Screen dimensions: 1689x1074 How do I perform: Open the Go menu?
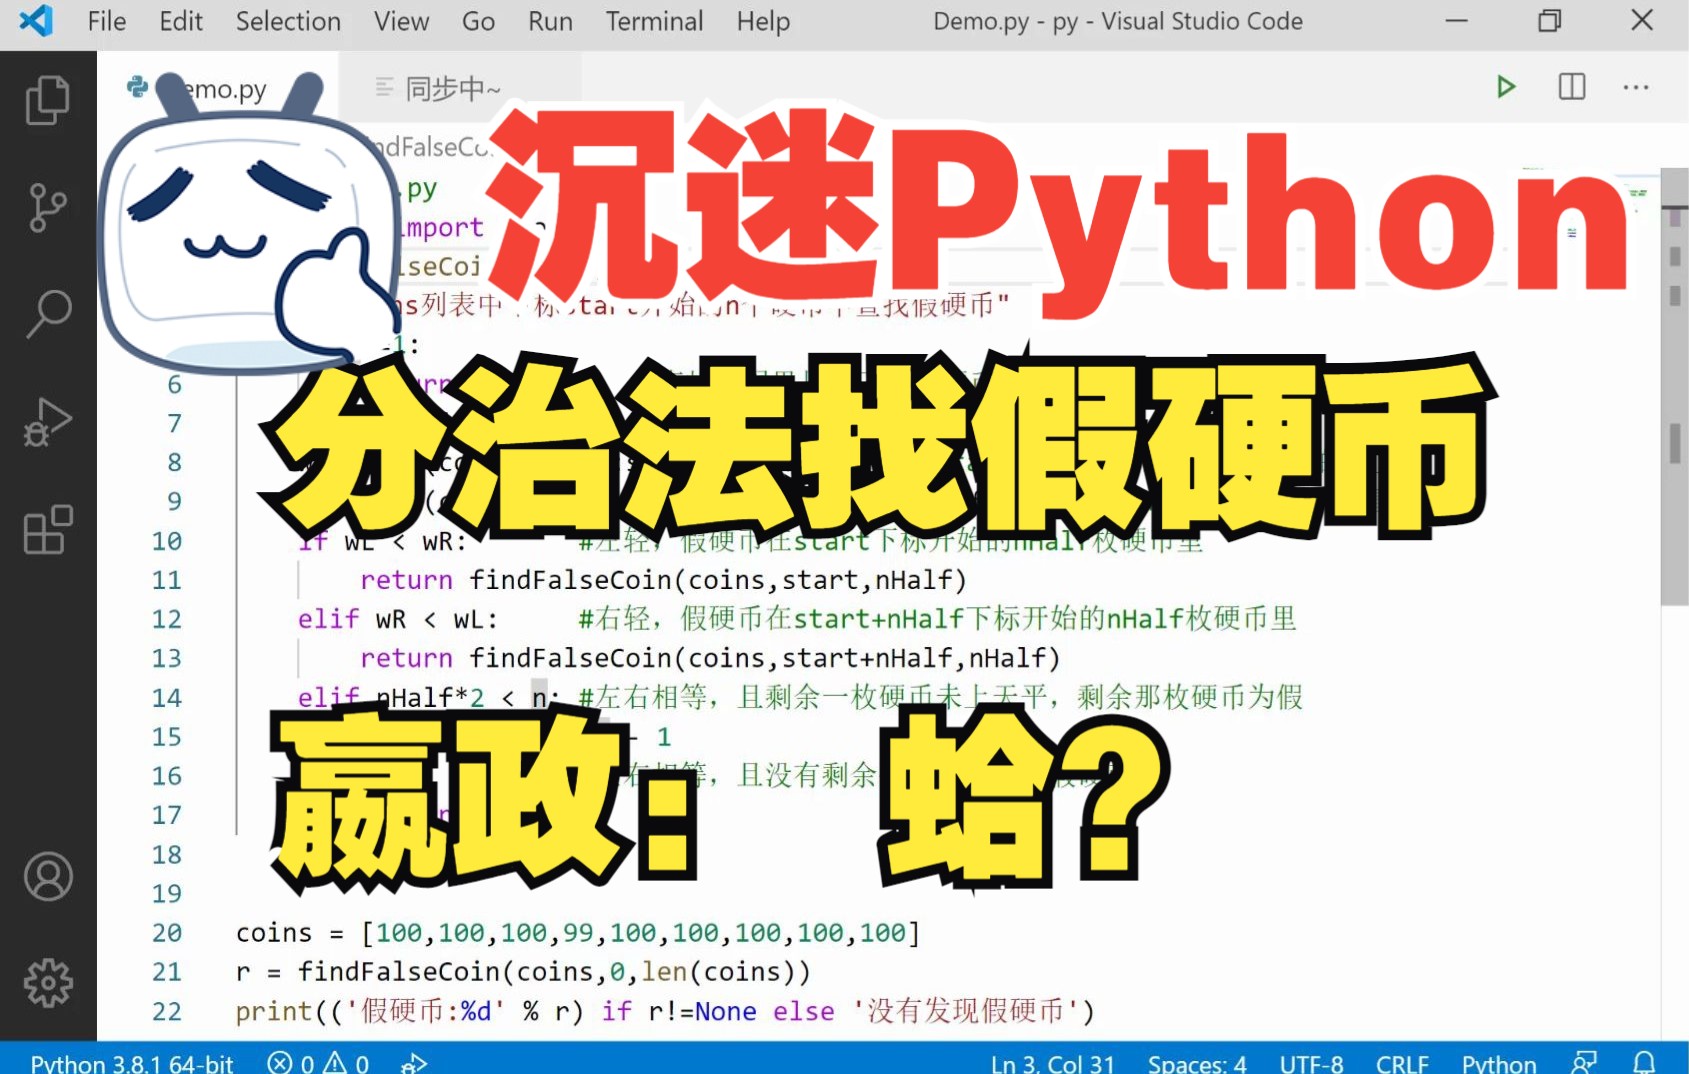point(478,21)
